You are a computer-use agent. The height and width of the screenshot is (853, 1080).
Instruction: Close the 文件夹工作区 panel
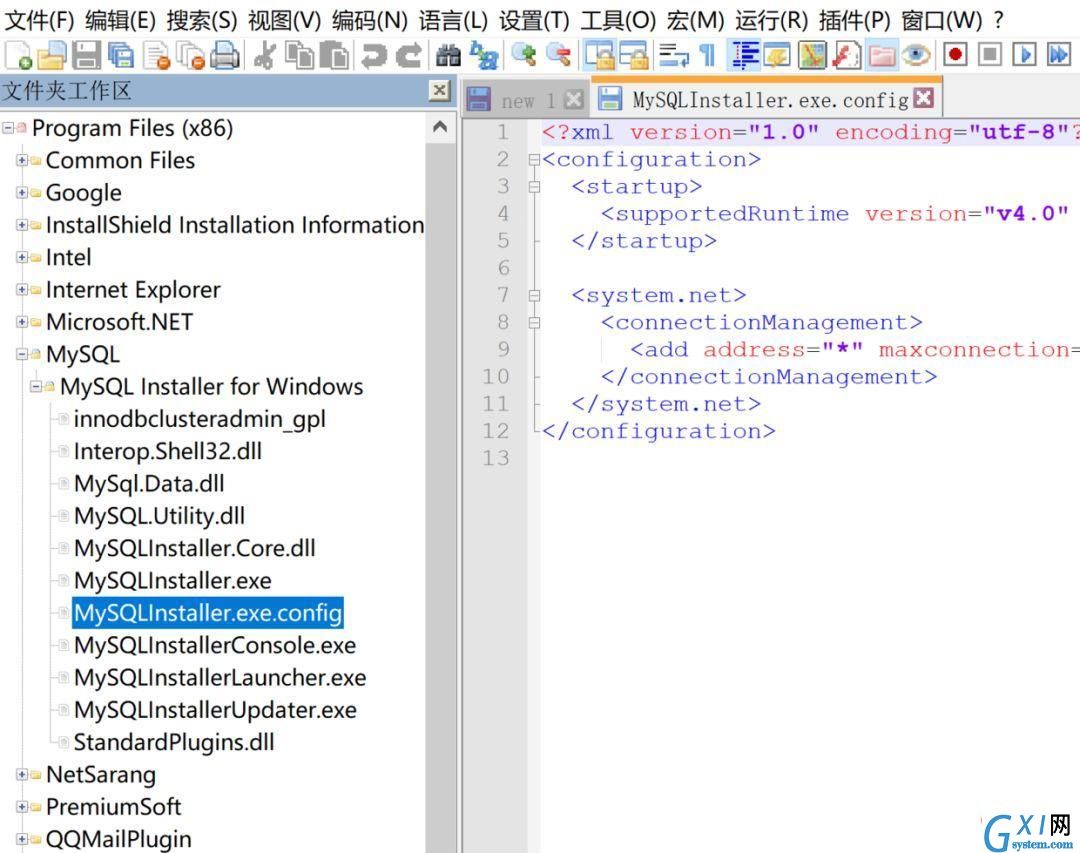pyautogui.click(x=439, y=90)
